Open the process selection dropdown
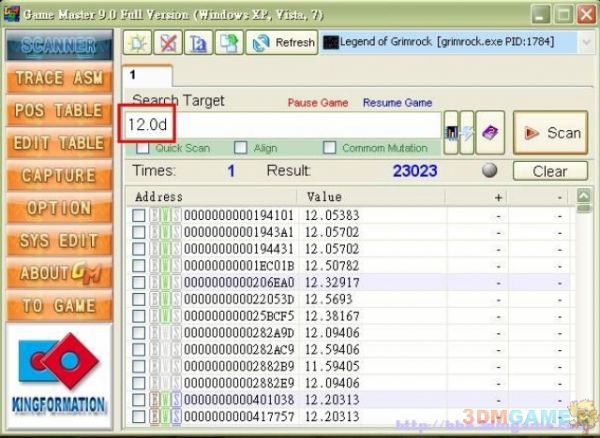Image resolution: width=600 pixels, height=438 pixels. pos(586,43)
